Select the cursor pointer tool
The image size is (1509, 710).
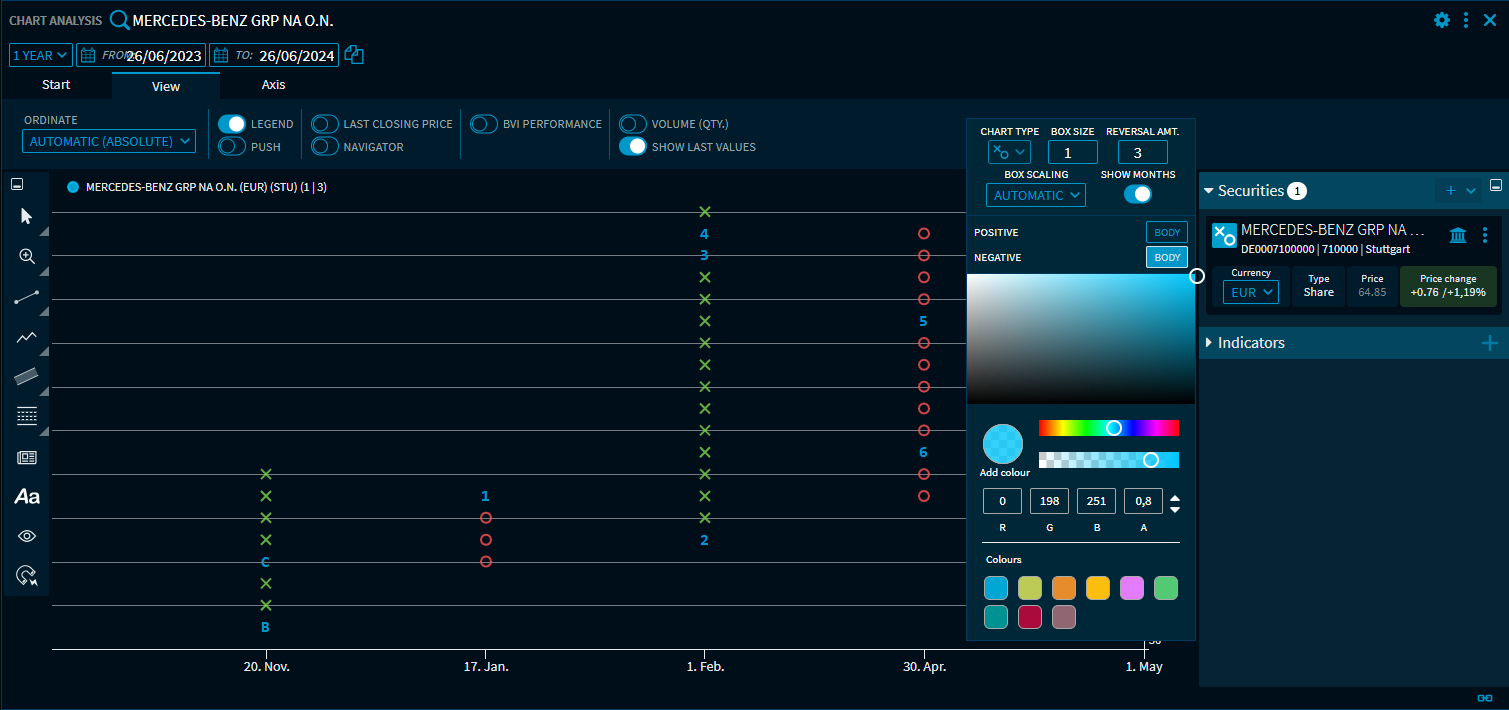point(27,216)
